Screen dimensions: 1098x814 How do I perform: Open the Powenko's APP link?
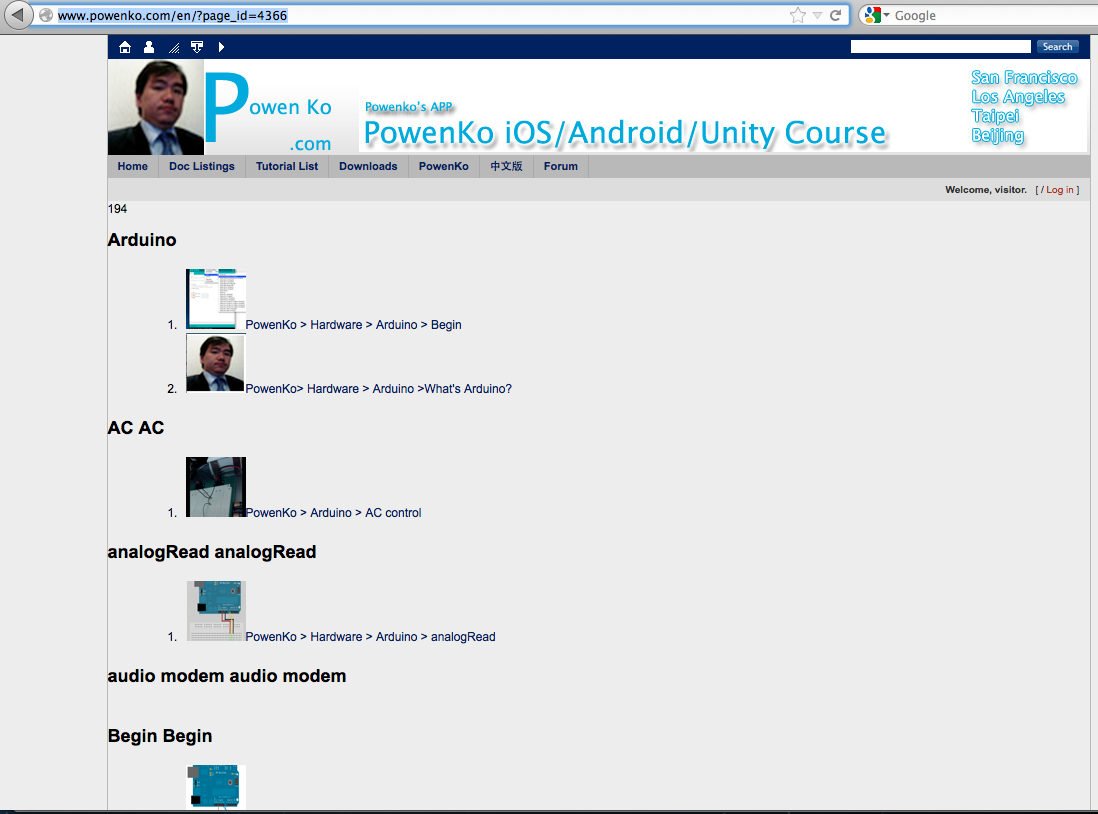click(409, 106)
